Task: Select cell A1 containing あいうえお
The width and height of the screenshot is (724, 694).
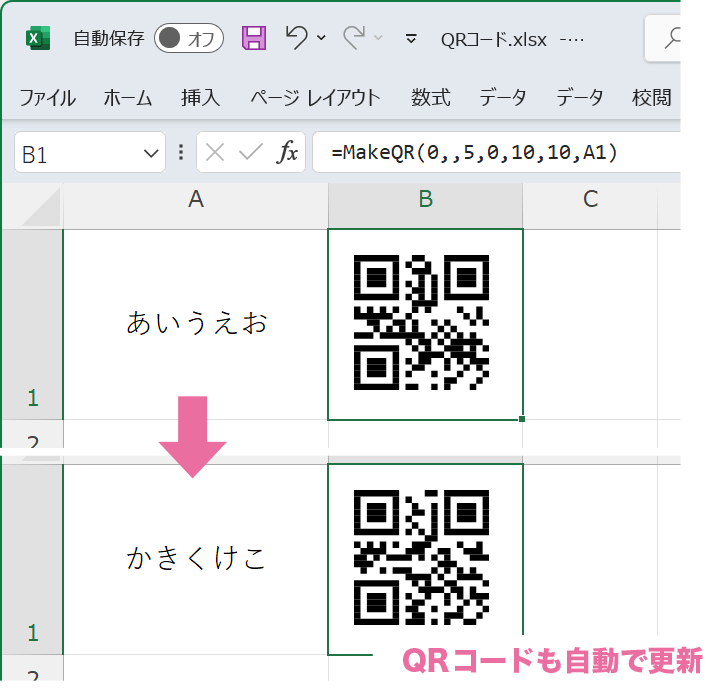Action: pos(196,325)
